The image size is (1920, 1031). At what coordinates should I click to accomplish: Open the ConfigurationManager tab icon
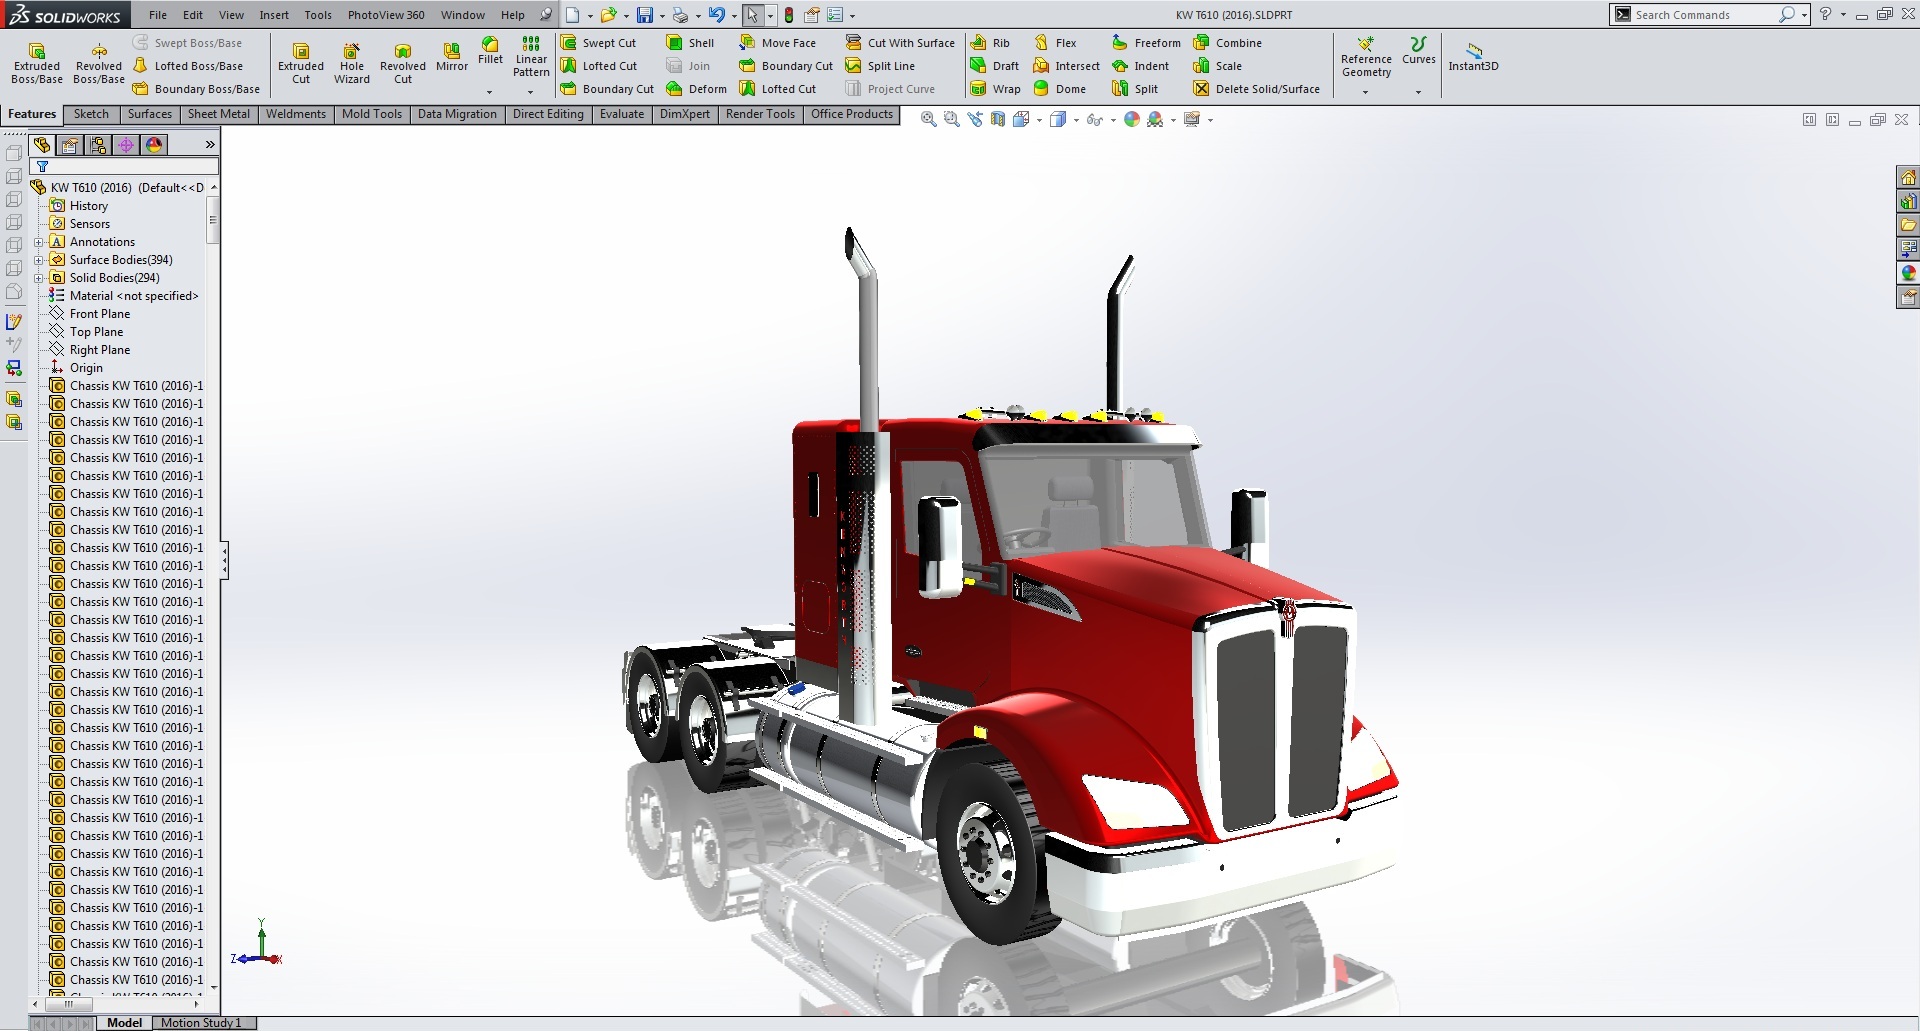97,145
